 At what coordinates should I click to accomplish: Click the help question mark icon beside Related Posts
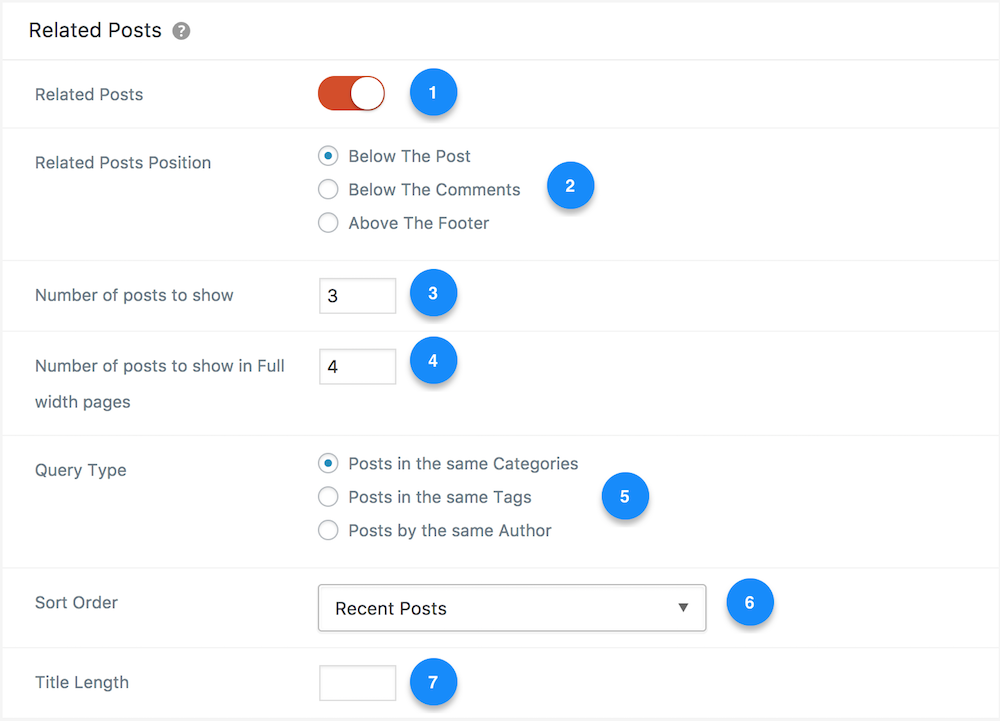pos(181,31)
